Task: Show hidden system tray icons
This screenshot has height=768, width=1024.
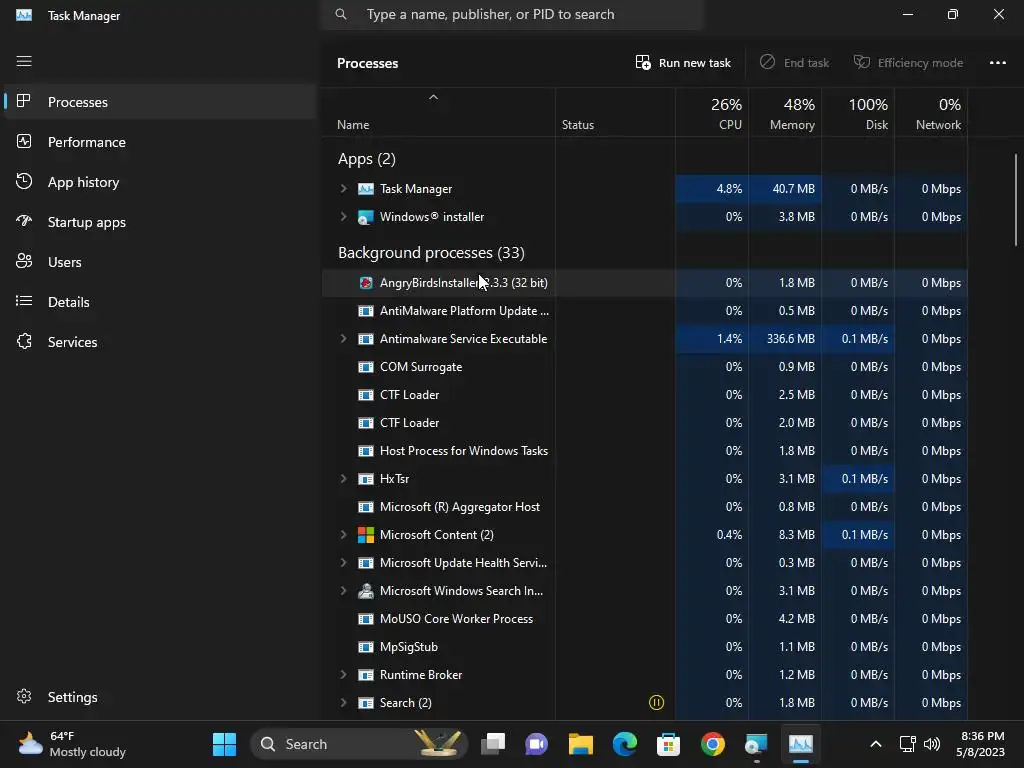Action: [x=876, y=744]
